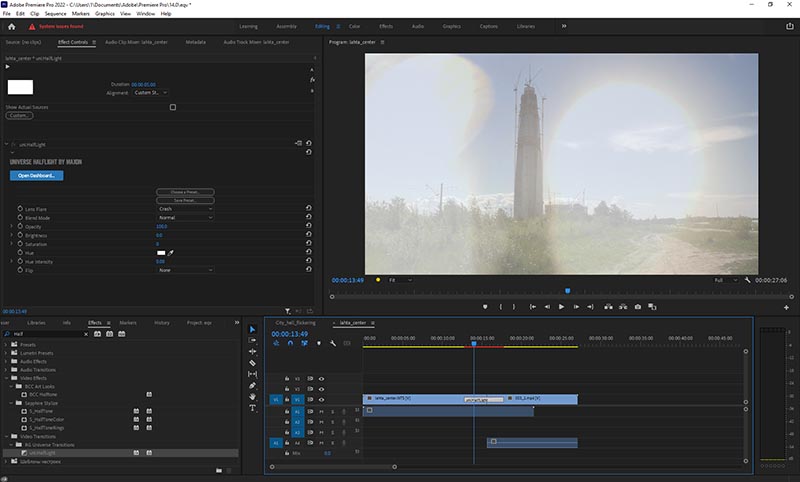Select the Ripple Edit tool
Viewport: 800px width, 482px height.
[x=252, y=351]
